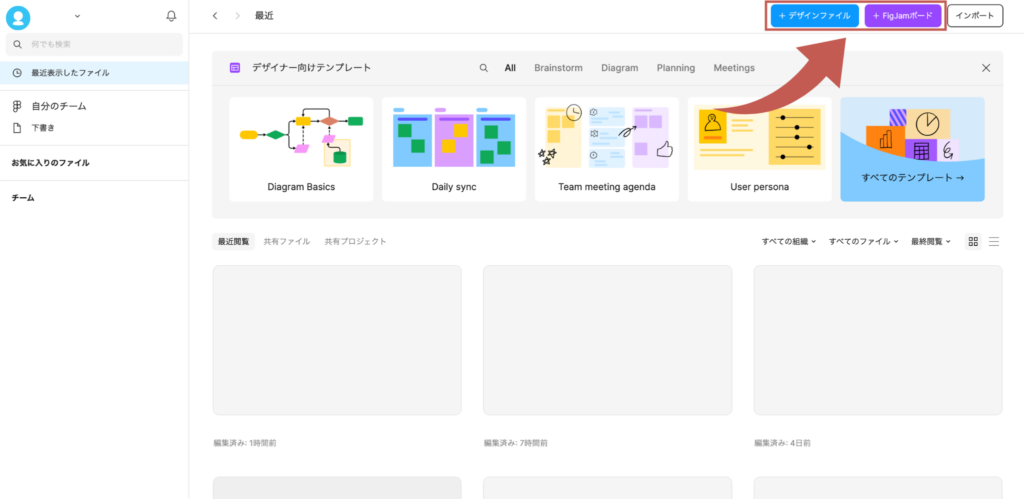
Task: Click the FigJamボード create button
Action: tap(903, 16)
